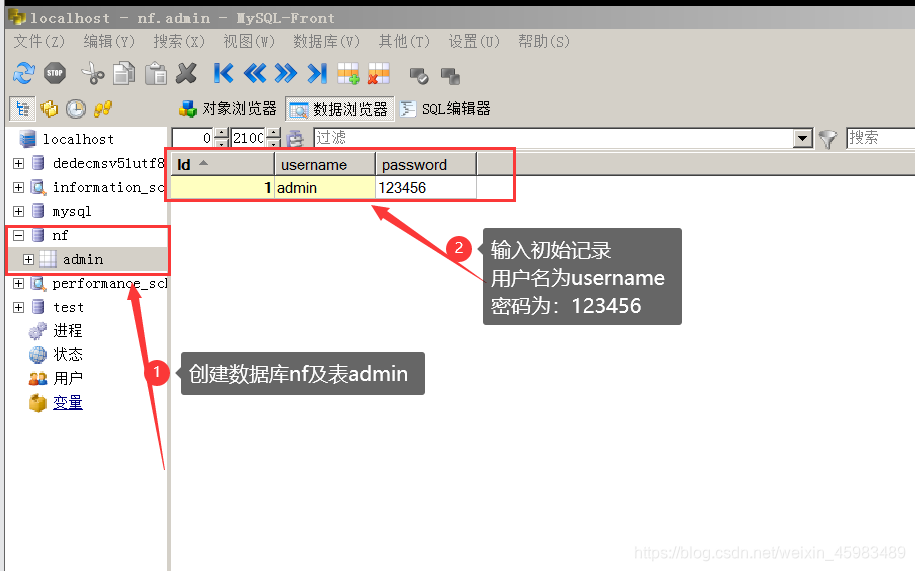The image size is (915, 571).
Task: Click the 变量 link in tree
Action: pyautogui.click(x=68, y=403)
